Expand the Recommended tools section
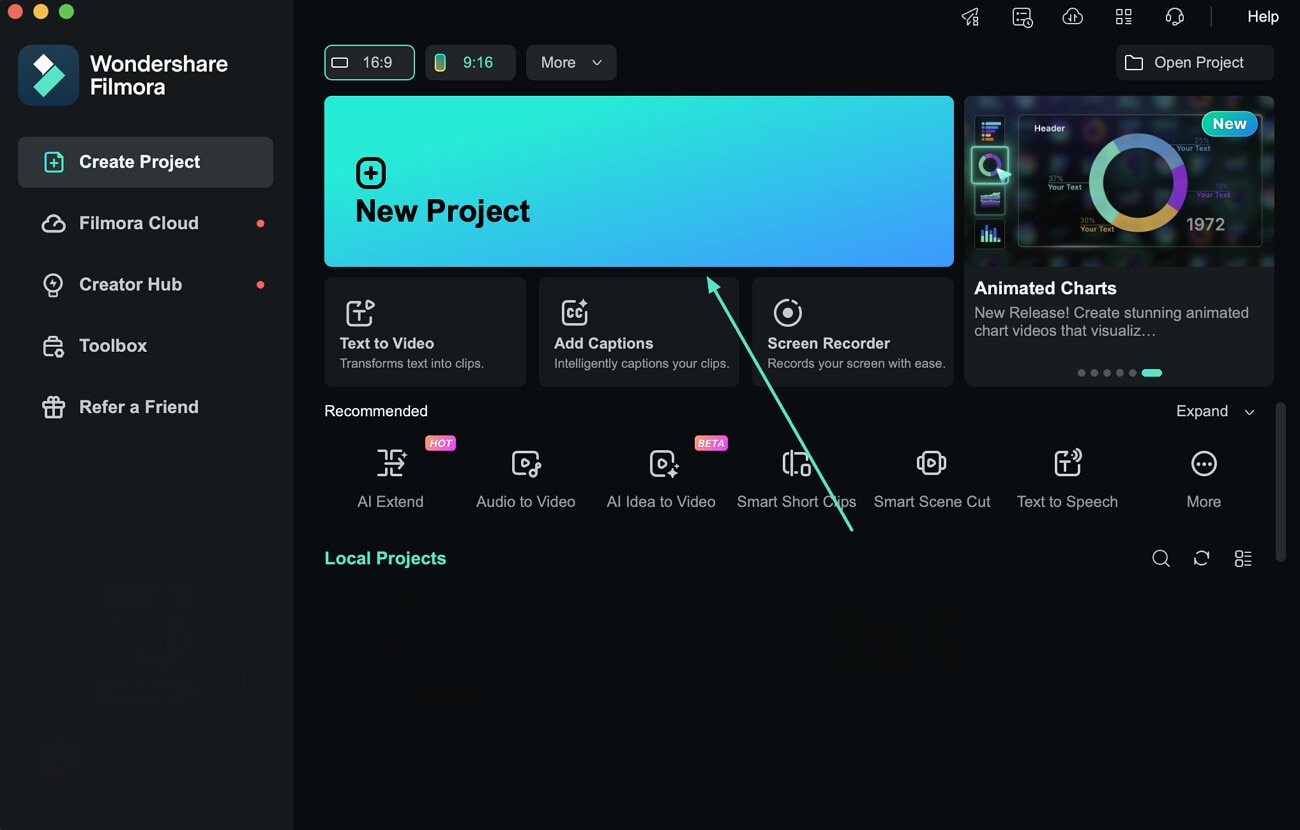This screenshot has height=830, width=1300. click(1214, 411)
